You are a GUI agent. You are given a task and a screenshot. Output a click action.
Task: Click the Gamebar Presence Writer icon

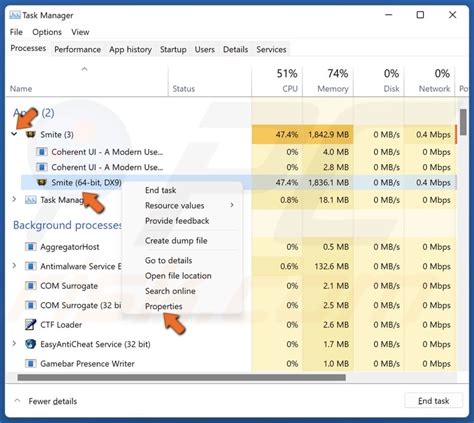pyautogui.click(x=31, y=363)
